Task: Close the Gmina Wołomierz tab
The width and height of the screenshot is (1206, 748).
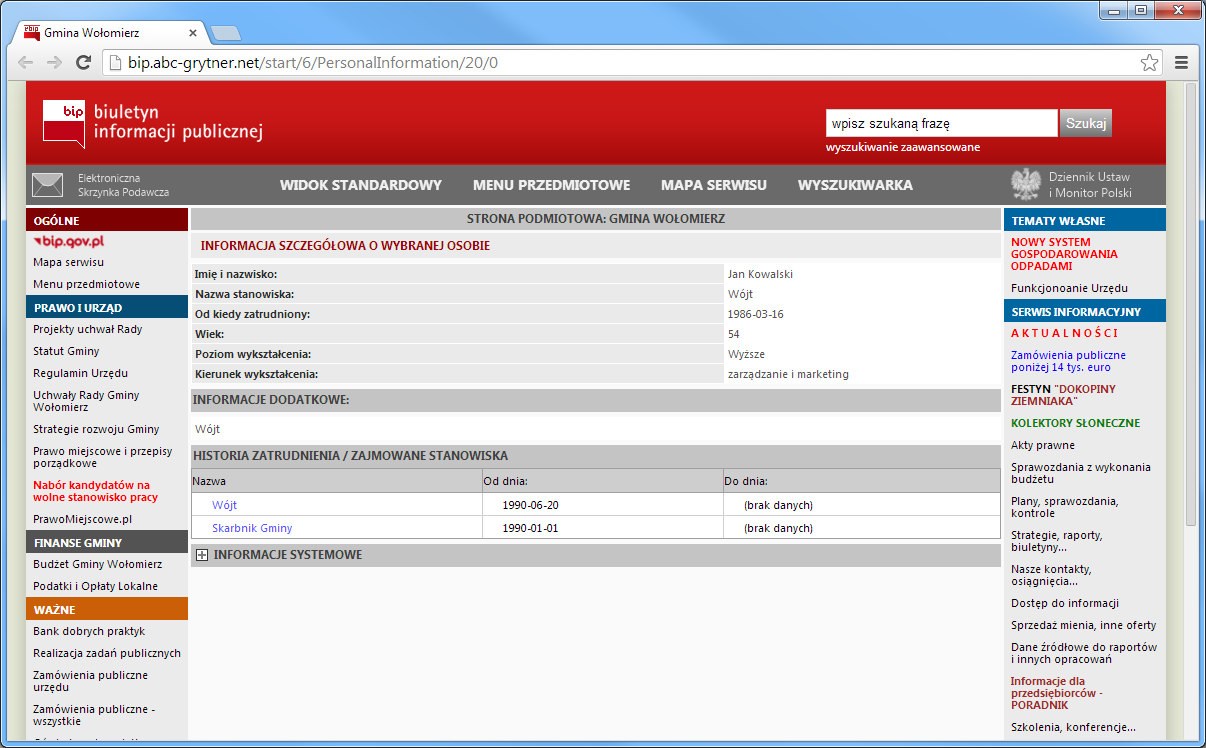Action: click(x=193, y=33)
